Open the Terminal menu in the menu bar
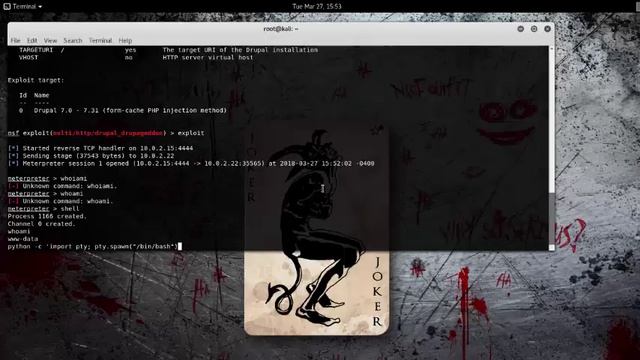Screen dimensions: 640x360 (100, 40)
